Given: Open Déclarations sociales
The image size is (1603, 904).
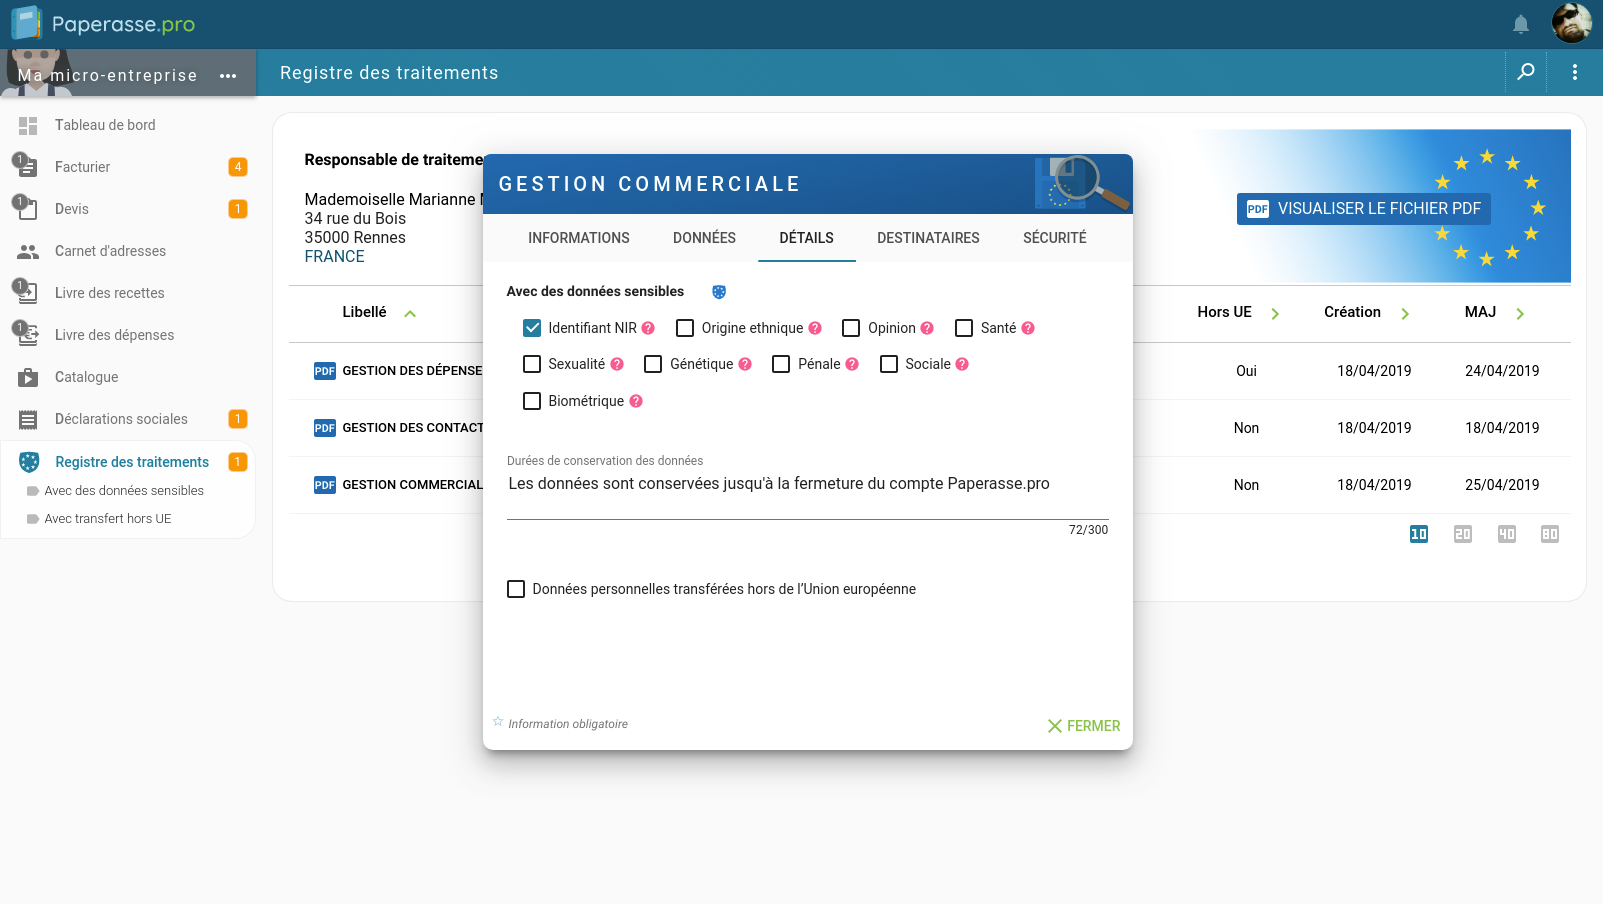Looking at the screenshot, I should click(x=120, y=419).
